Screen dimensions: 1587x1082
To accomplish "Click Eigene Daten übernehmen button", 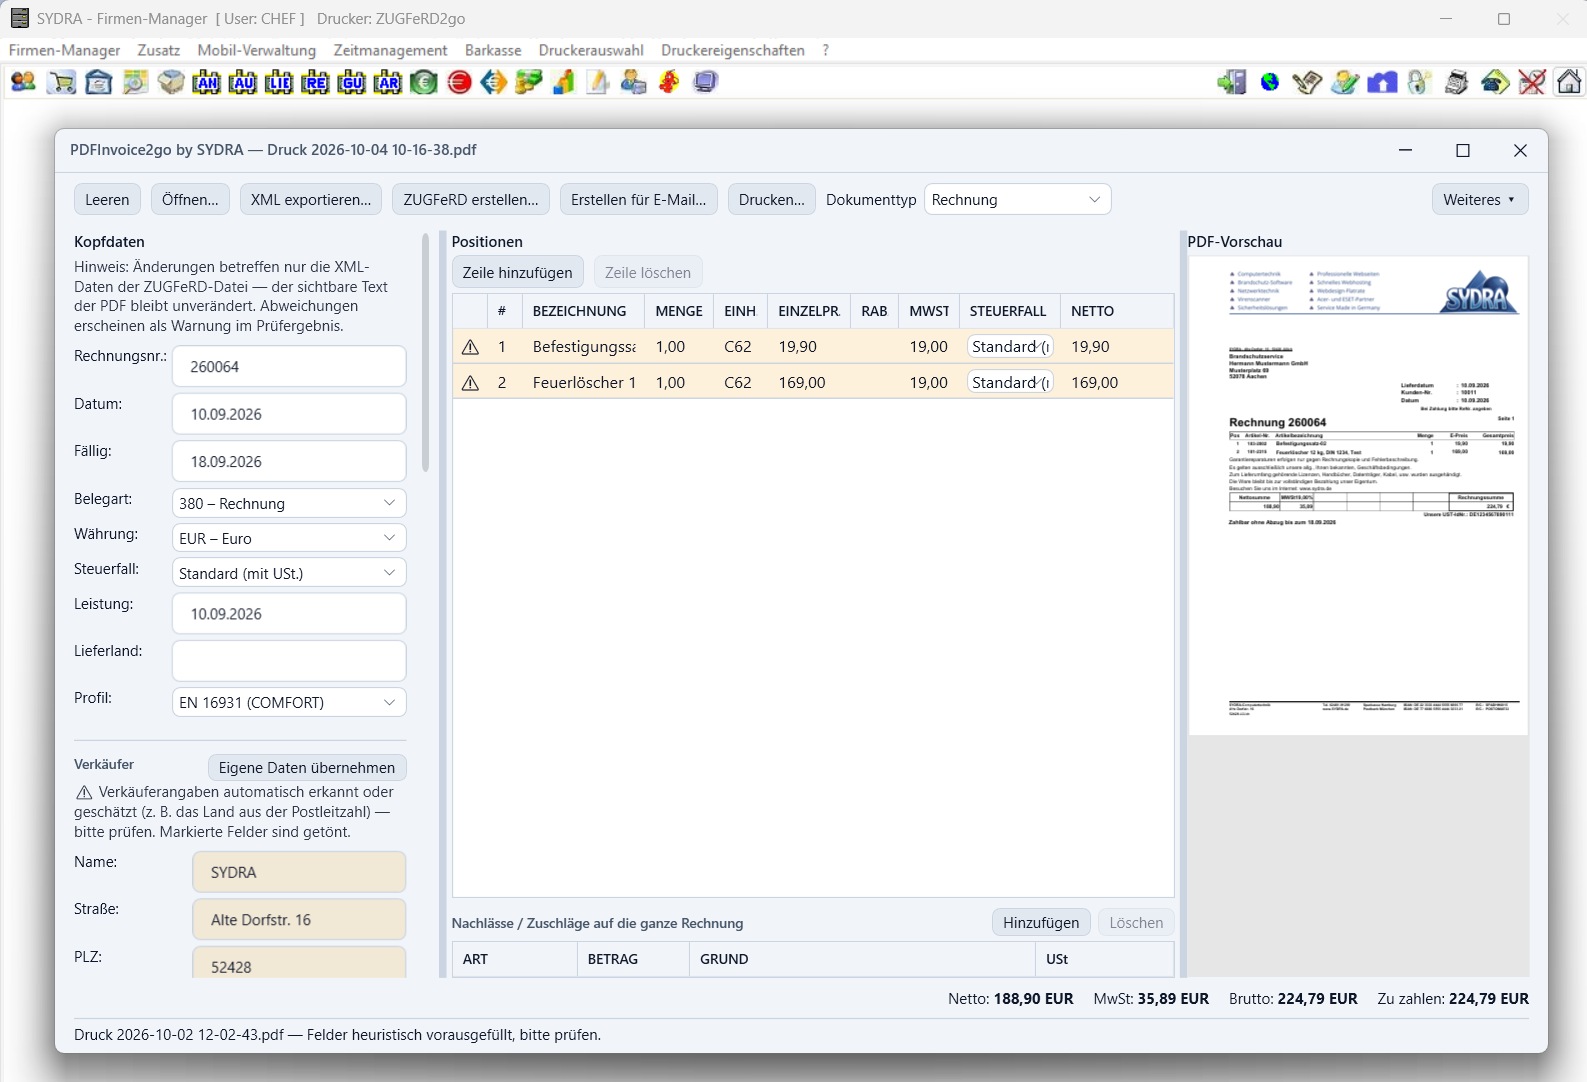I will point(307,767).
